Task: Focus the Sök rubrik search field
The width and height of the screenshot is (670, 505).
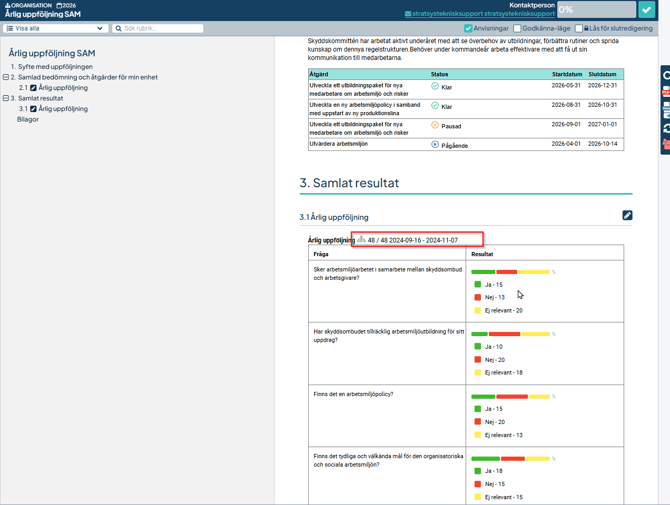Action: pos(158,28)
